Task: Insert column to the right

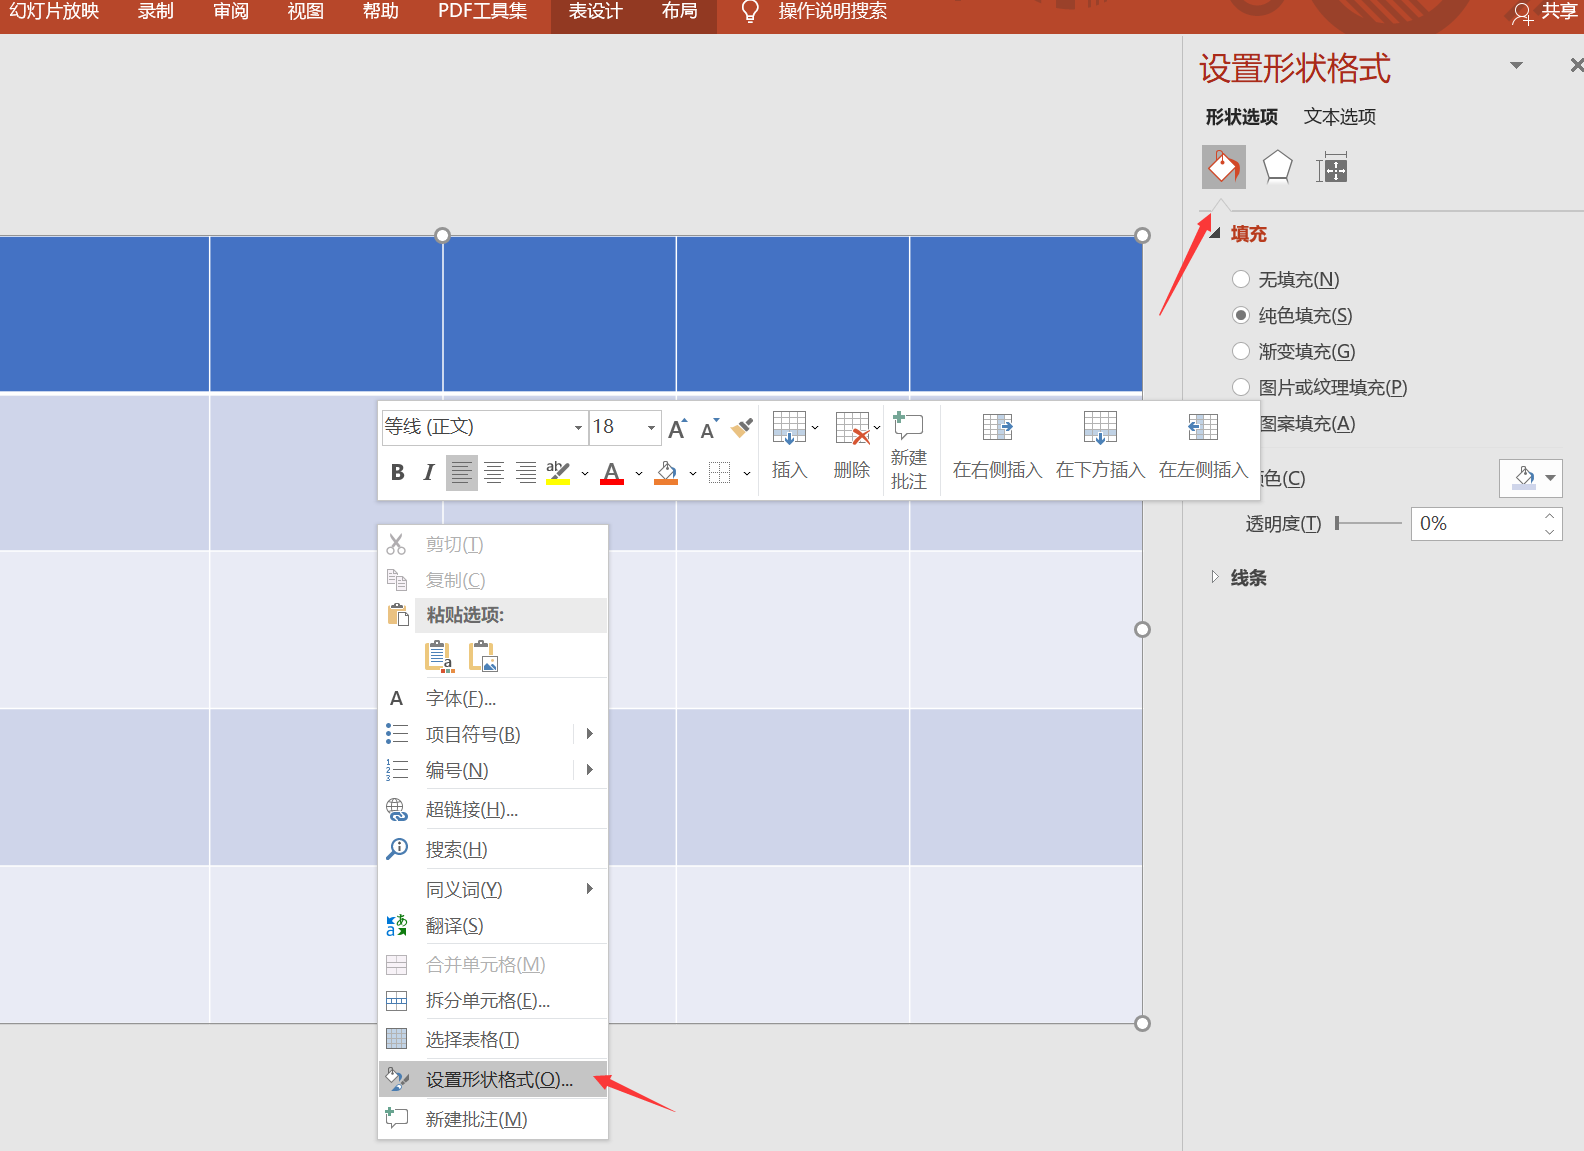Action: click(997, 445)
